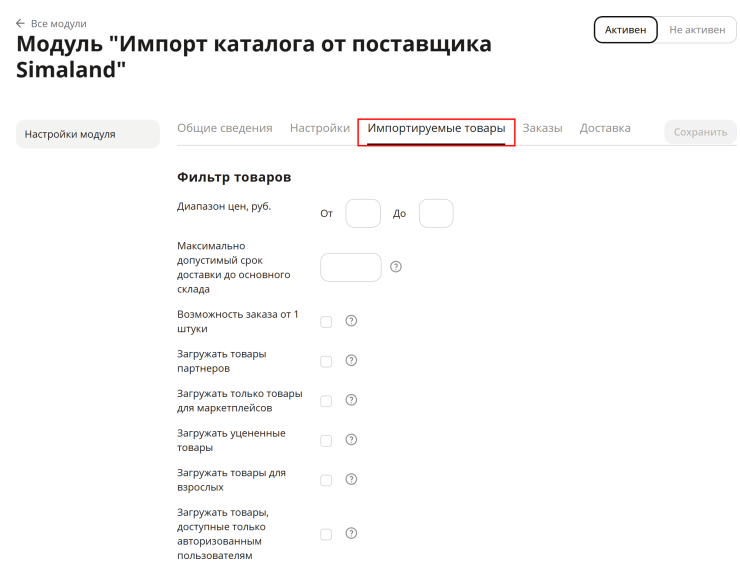Click the maximum delivery time input field
Screen dimensions: 740x575
point(351,267)
